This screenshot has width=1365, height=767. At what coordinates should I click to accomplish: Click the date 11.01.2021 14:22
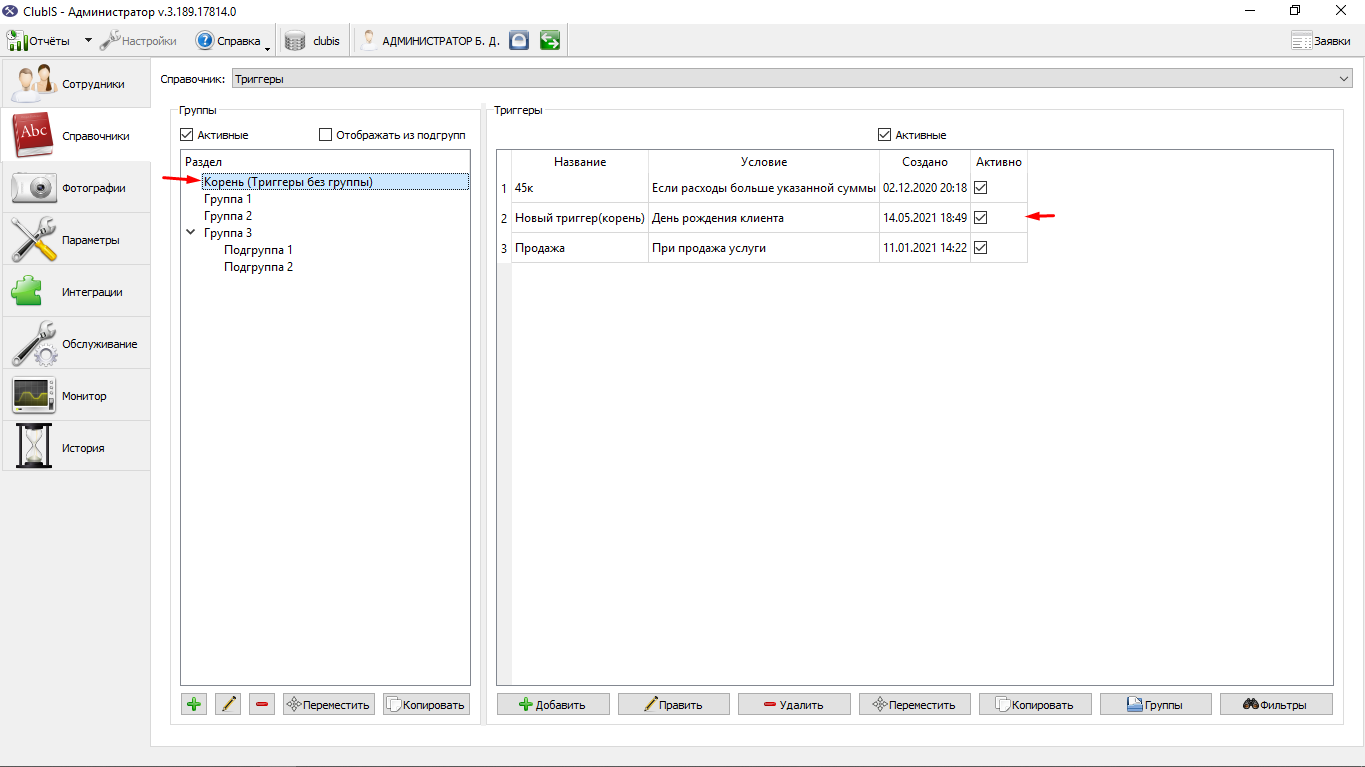tap(925, 248)
